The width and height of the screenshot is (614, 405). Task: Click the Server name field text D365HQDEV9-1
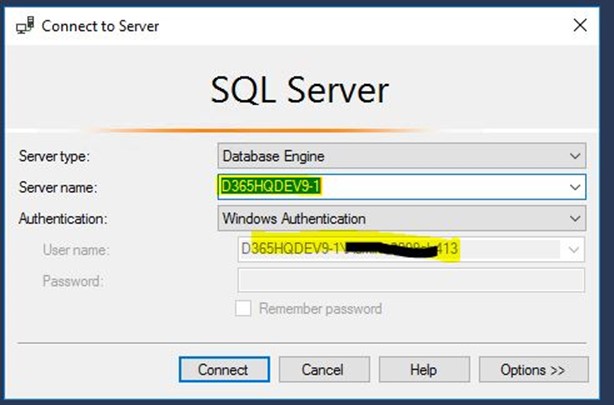pyautogui.click(x=271, y=186)
